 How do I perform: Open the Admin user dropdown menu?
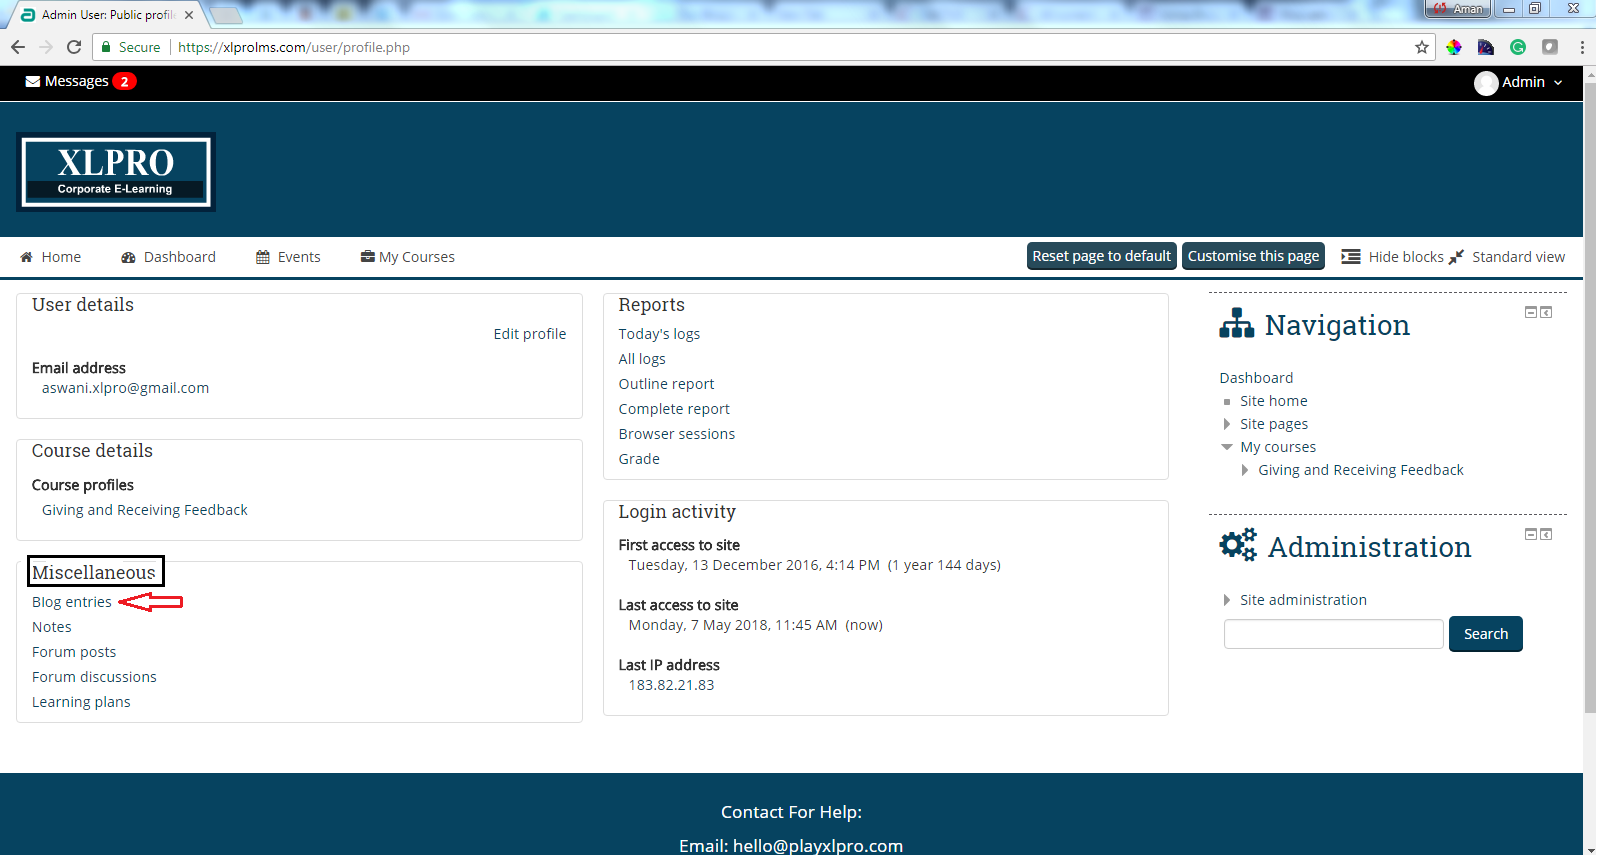(x=1557, y=83)
